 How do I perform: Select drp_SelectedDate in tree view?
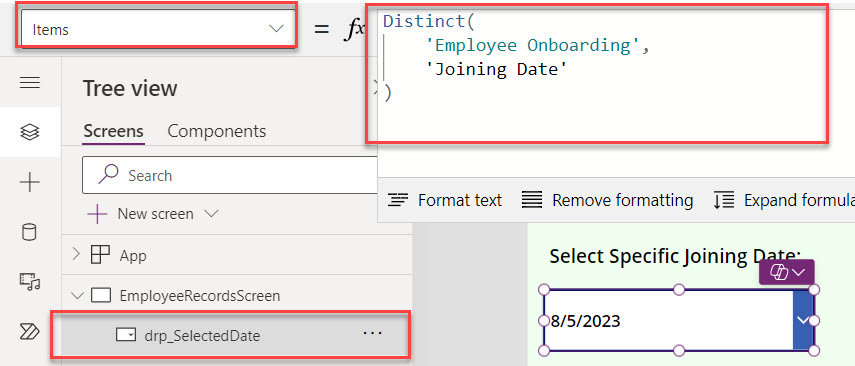coord(202,335)
